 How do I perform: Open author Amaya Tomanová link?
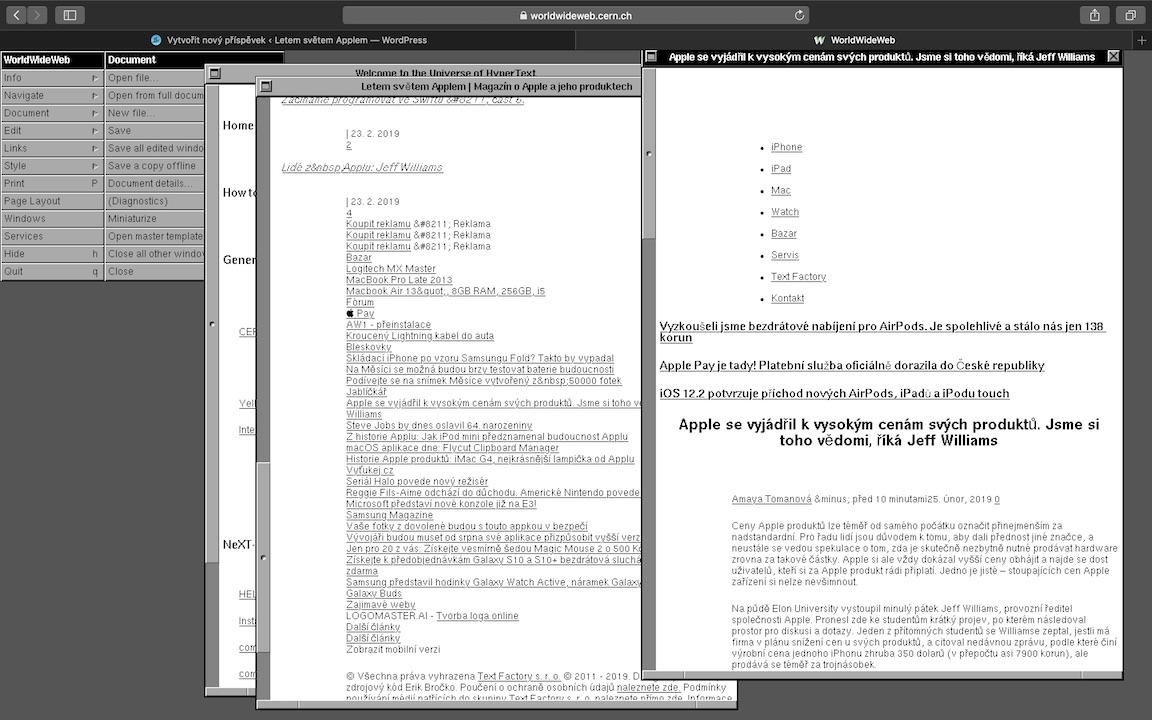(x=771, y=499)
